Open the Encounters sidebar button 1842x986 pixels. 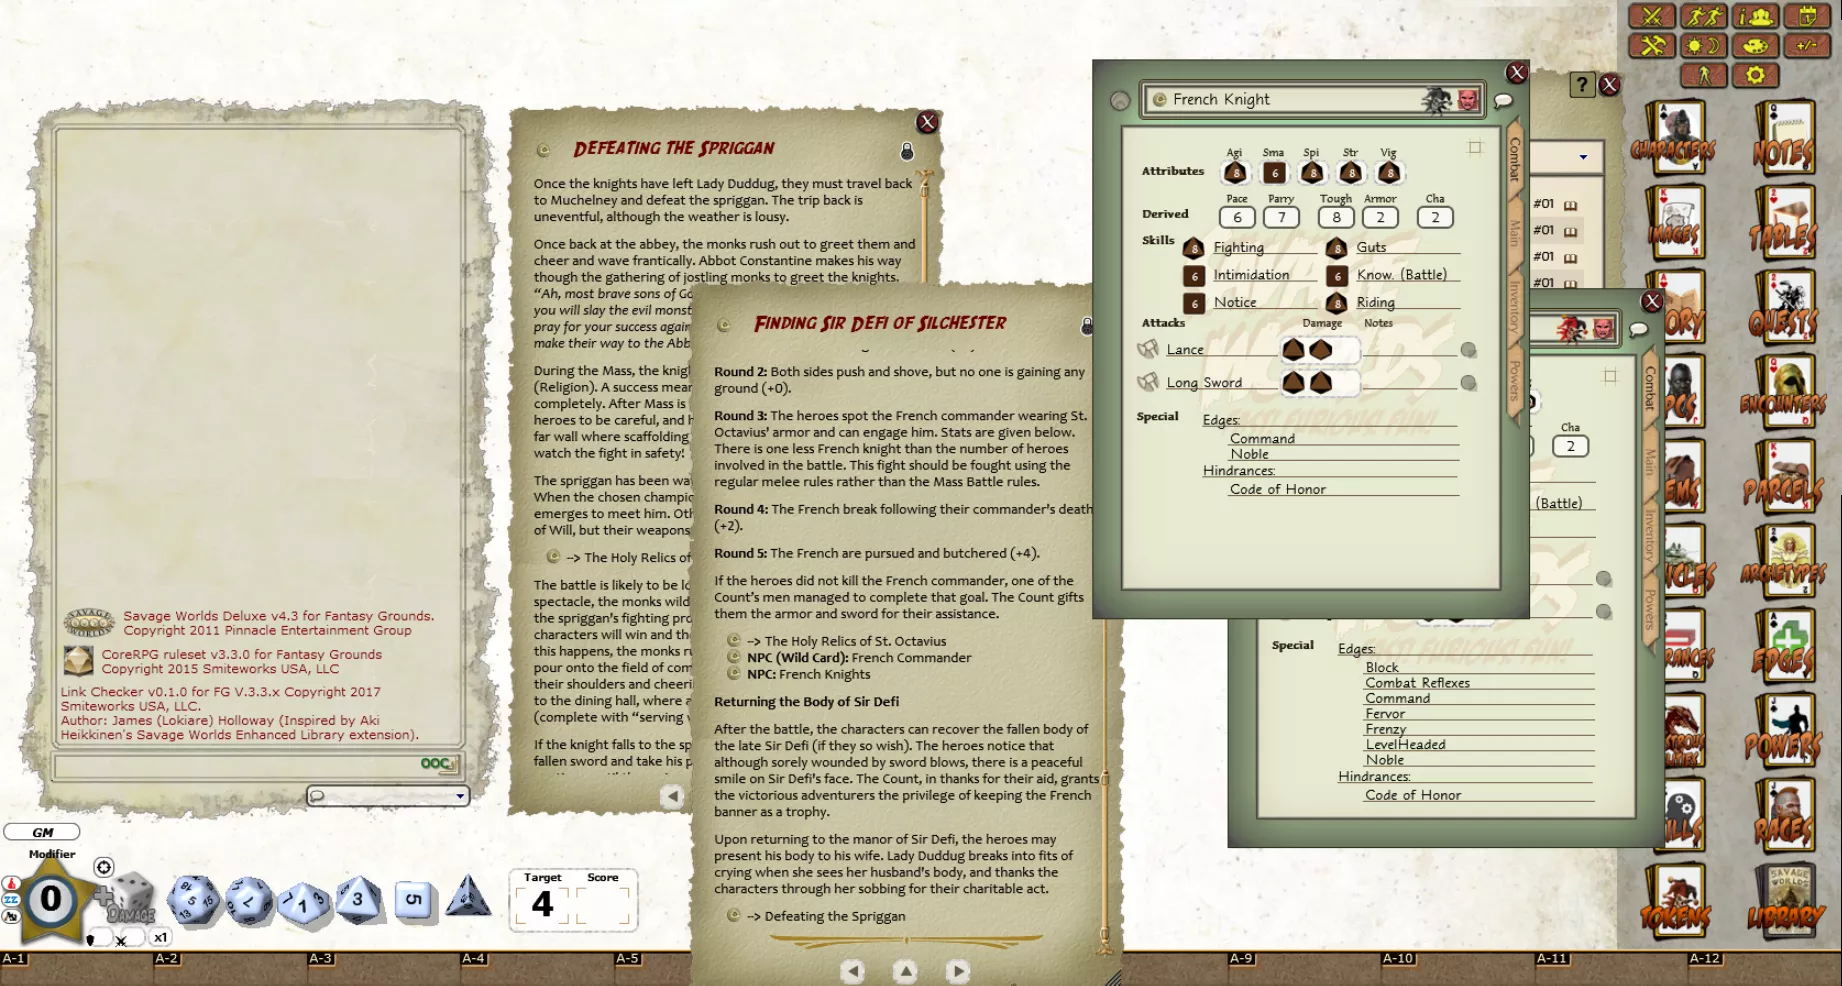[1785, 392]
